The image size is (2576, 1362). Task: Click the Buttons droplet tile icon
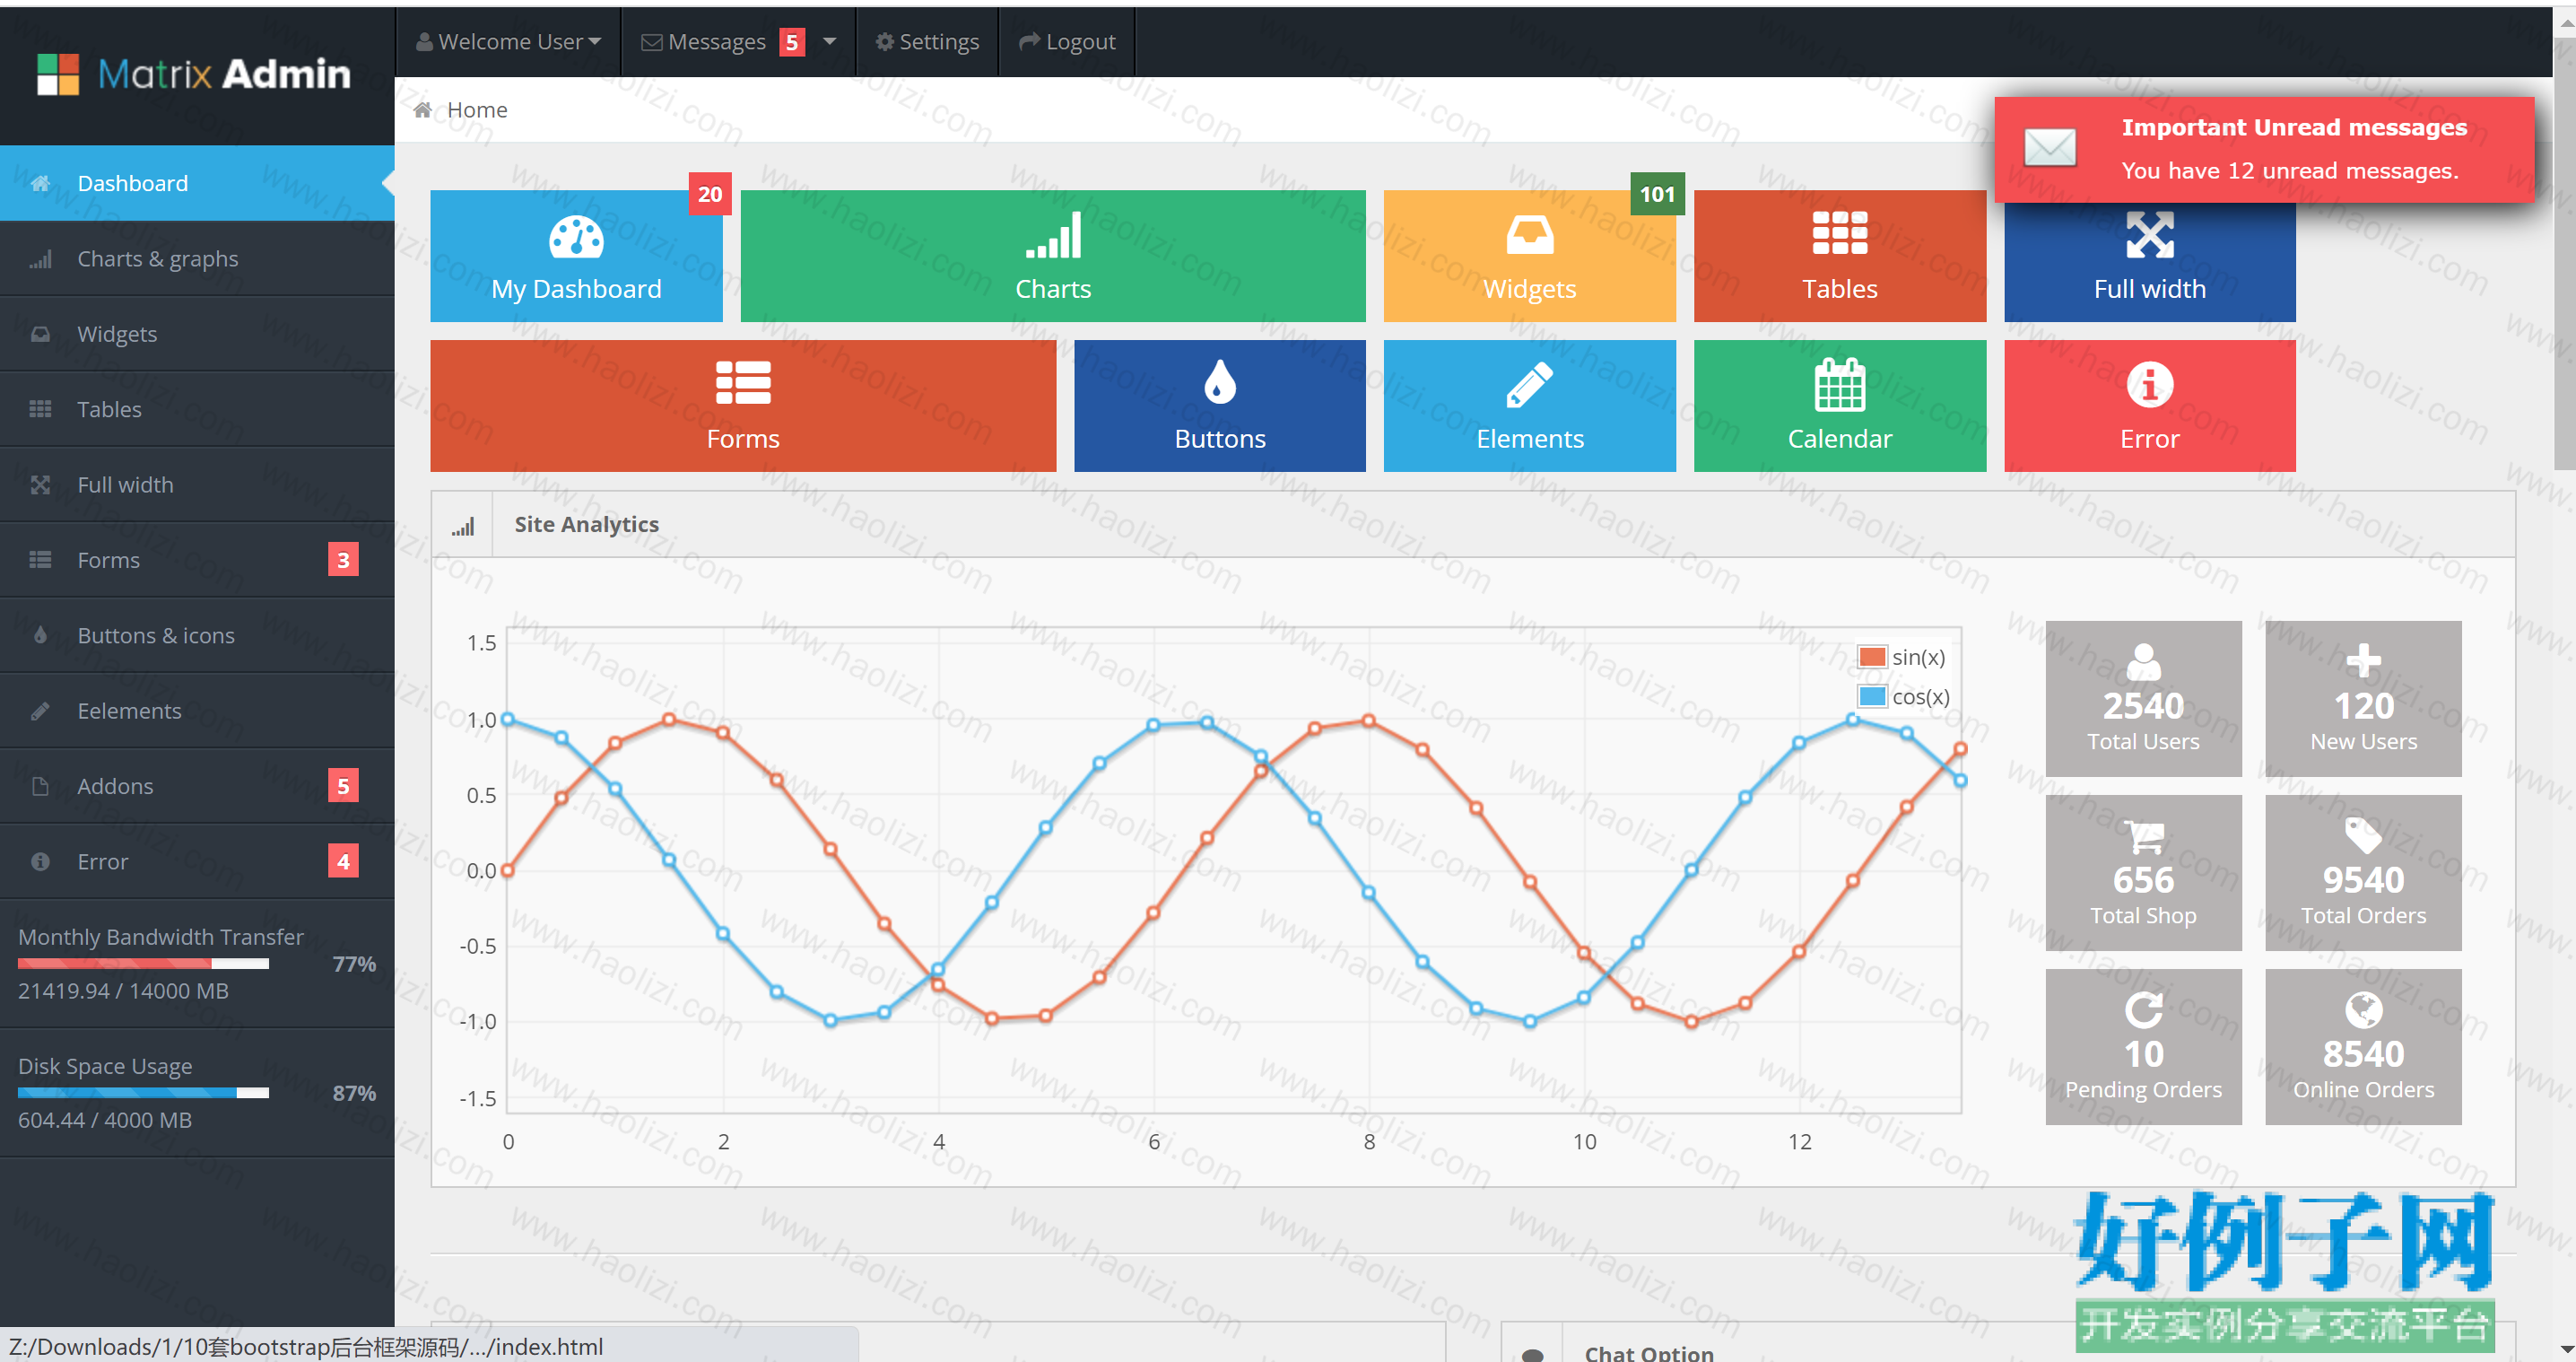[1220, 382]
